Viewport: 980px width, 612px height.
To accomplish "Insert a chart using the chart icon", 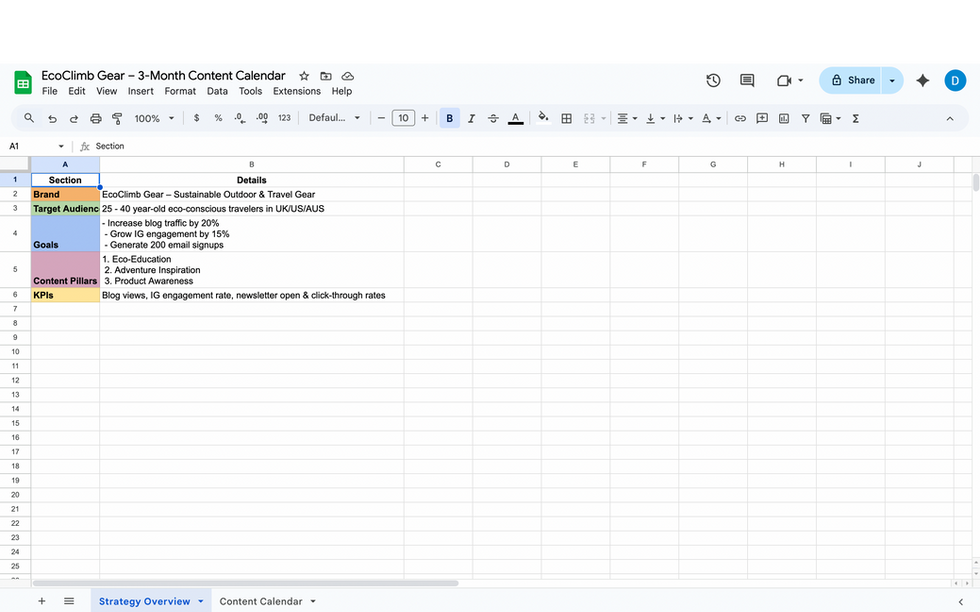I will pos(786,117).
